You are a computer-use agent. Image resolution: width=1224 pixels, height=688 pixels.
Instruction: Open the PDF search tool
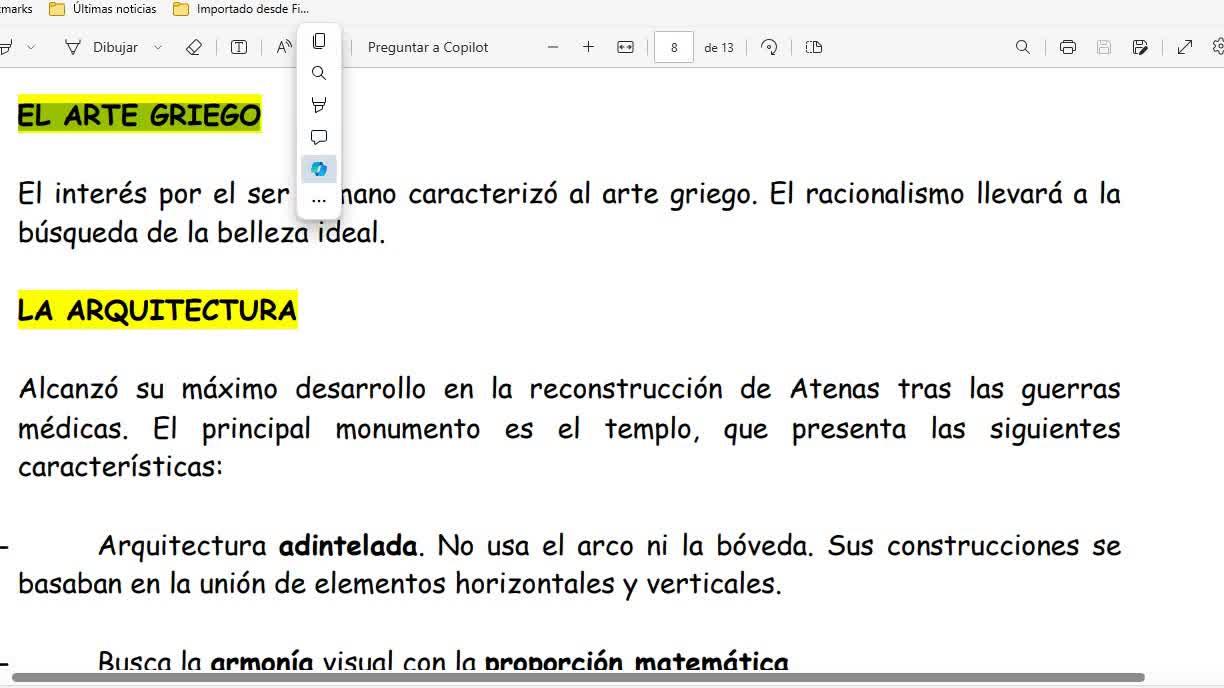pos(1022,47)
